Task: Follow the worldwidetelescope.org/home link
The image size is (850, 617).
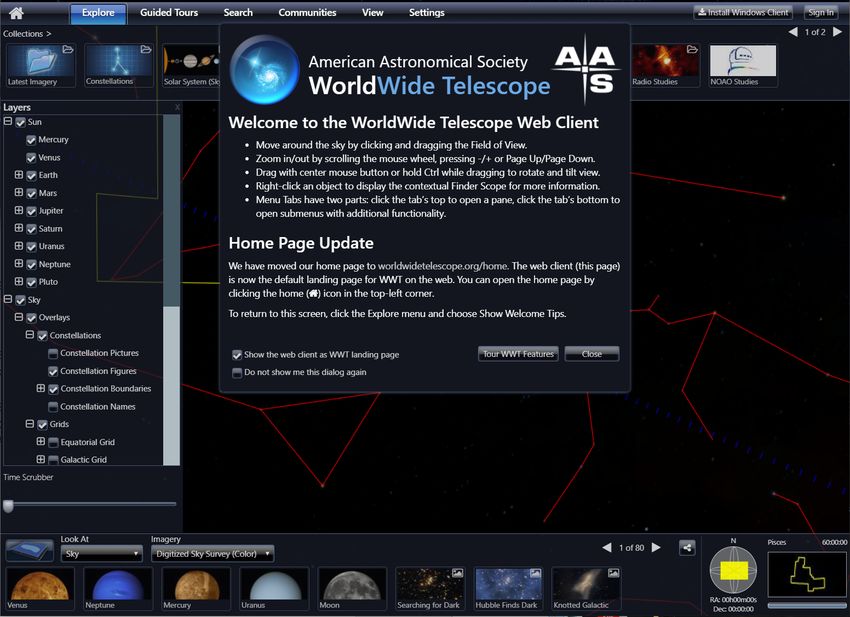Action: click(x=442, y=266)
